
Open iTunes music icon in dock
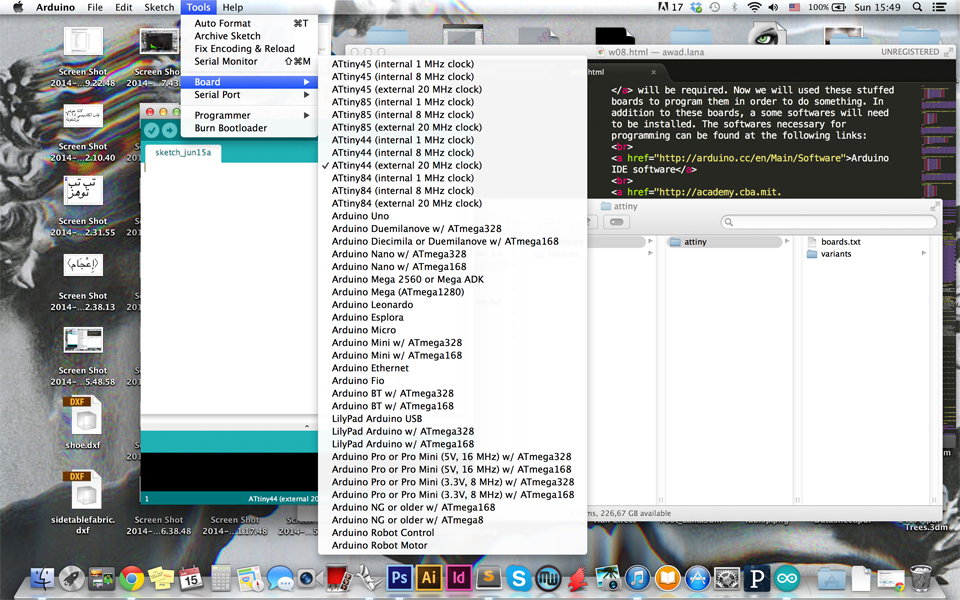(637, 579)
